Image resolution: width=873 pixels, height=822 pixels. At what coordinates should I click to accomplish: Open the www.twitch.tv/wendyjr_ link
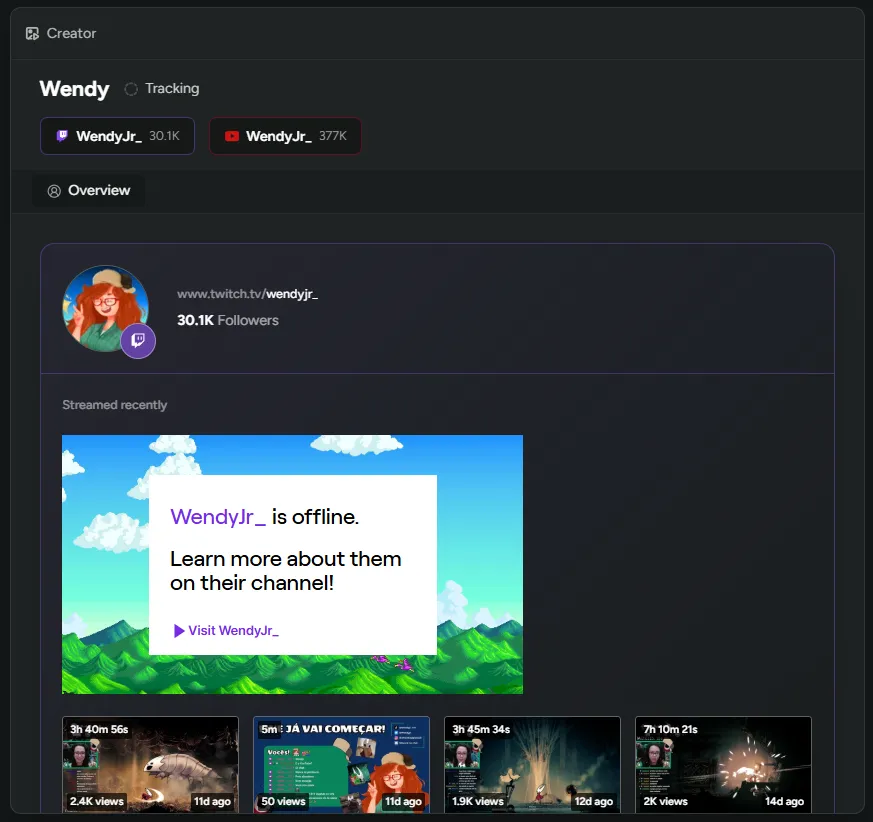(247, 294)
